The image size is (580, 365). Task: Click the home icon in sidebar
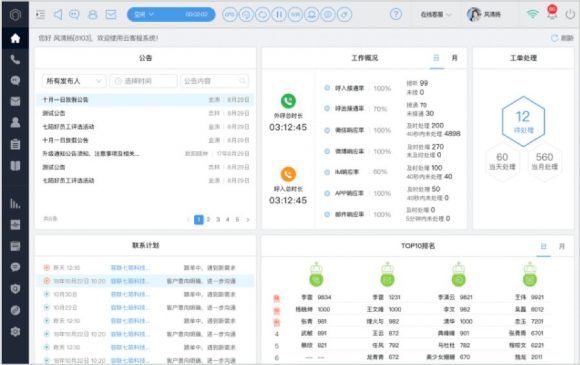[15, 38]
